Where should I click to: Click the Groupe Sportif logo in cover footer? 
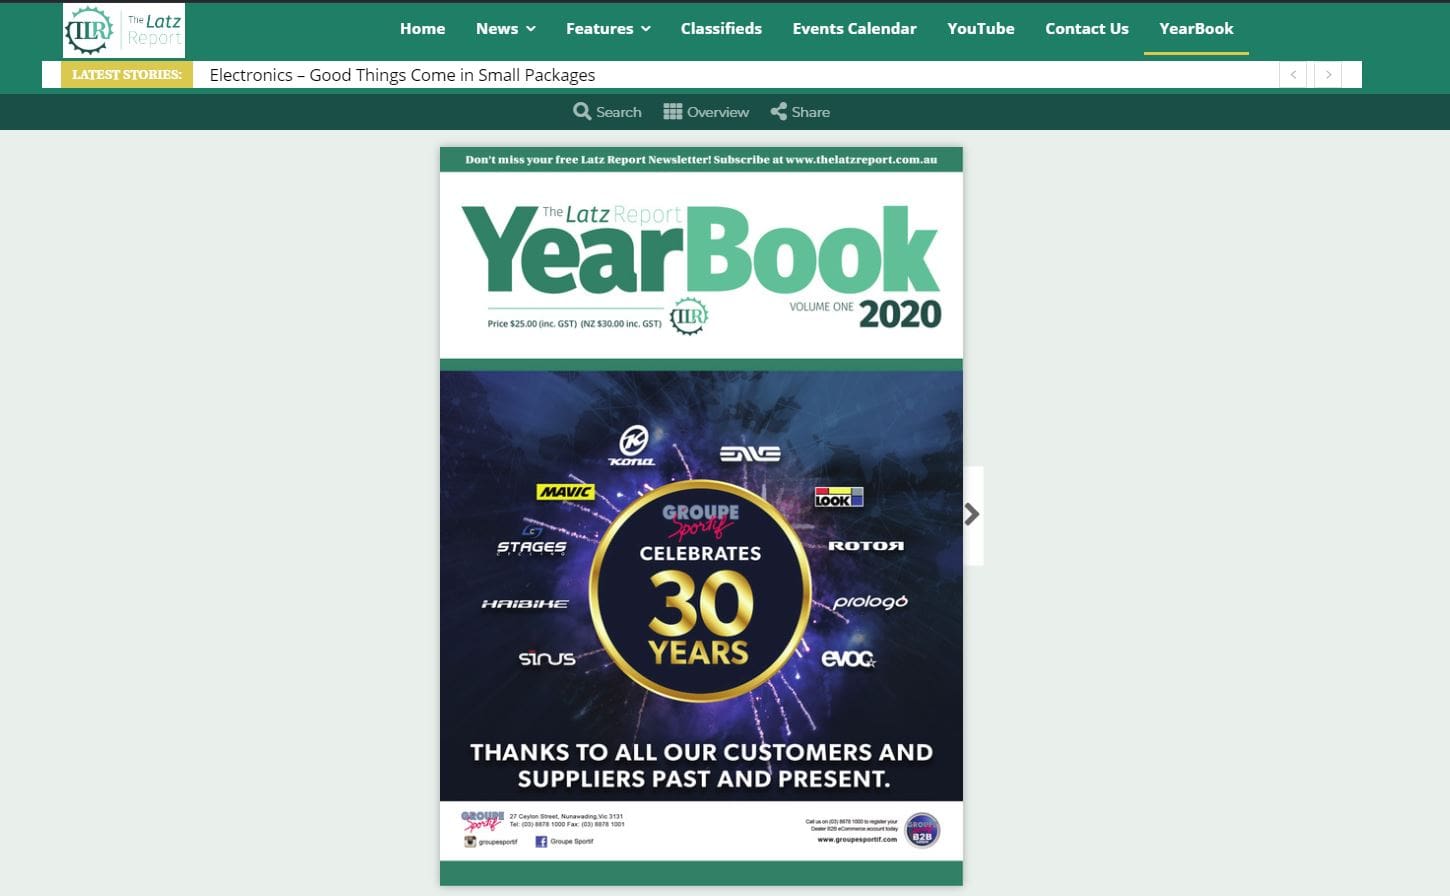click(482, 820)
